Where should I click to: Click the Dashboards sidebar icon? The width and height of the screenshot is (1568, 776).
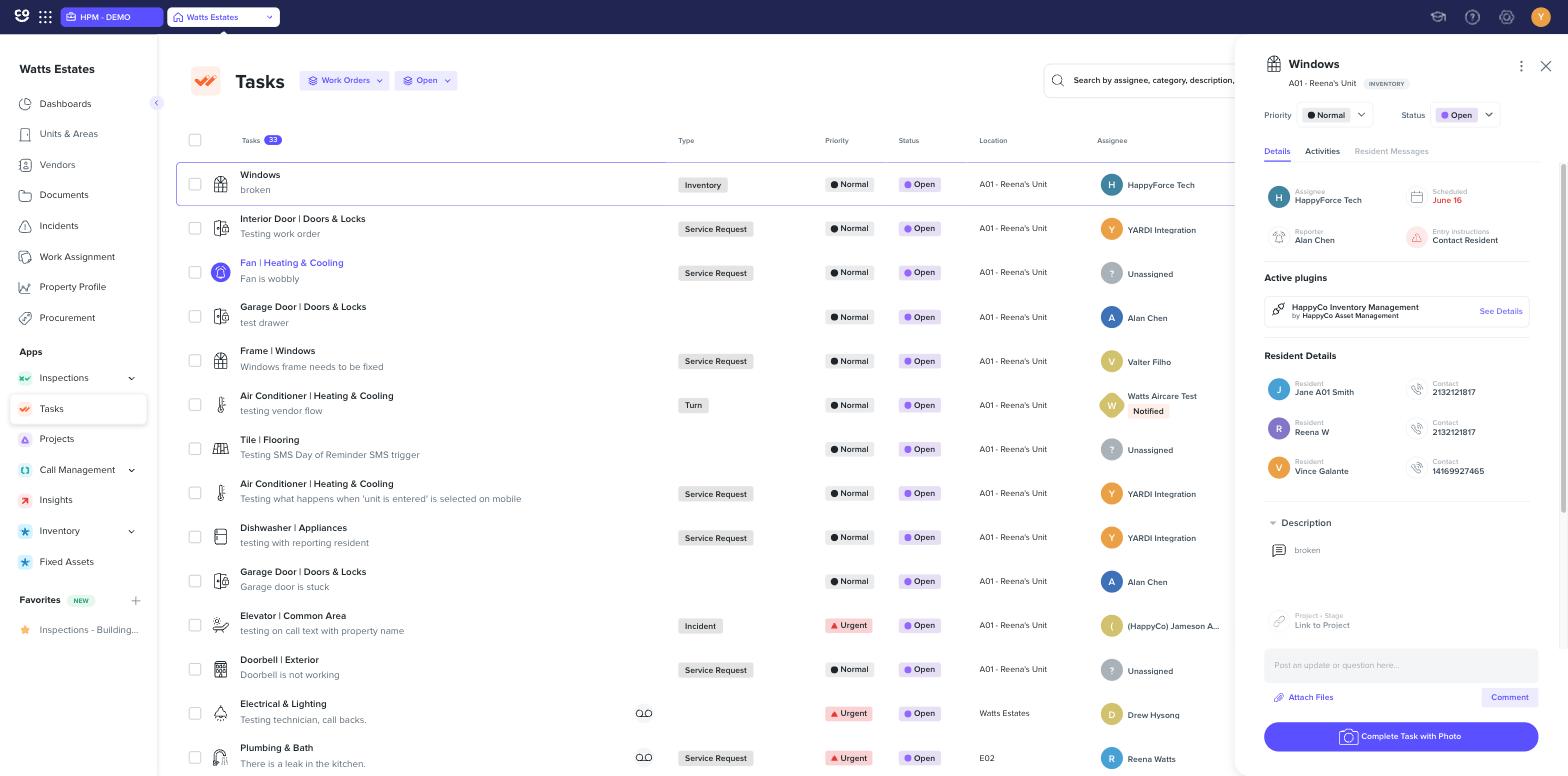(x=25, y=104)
